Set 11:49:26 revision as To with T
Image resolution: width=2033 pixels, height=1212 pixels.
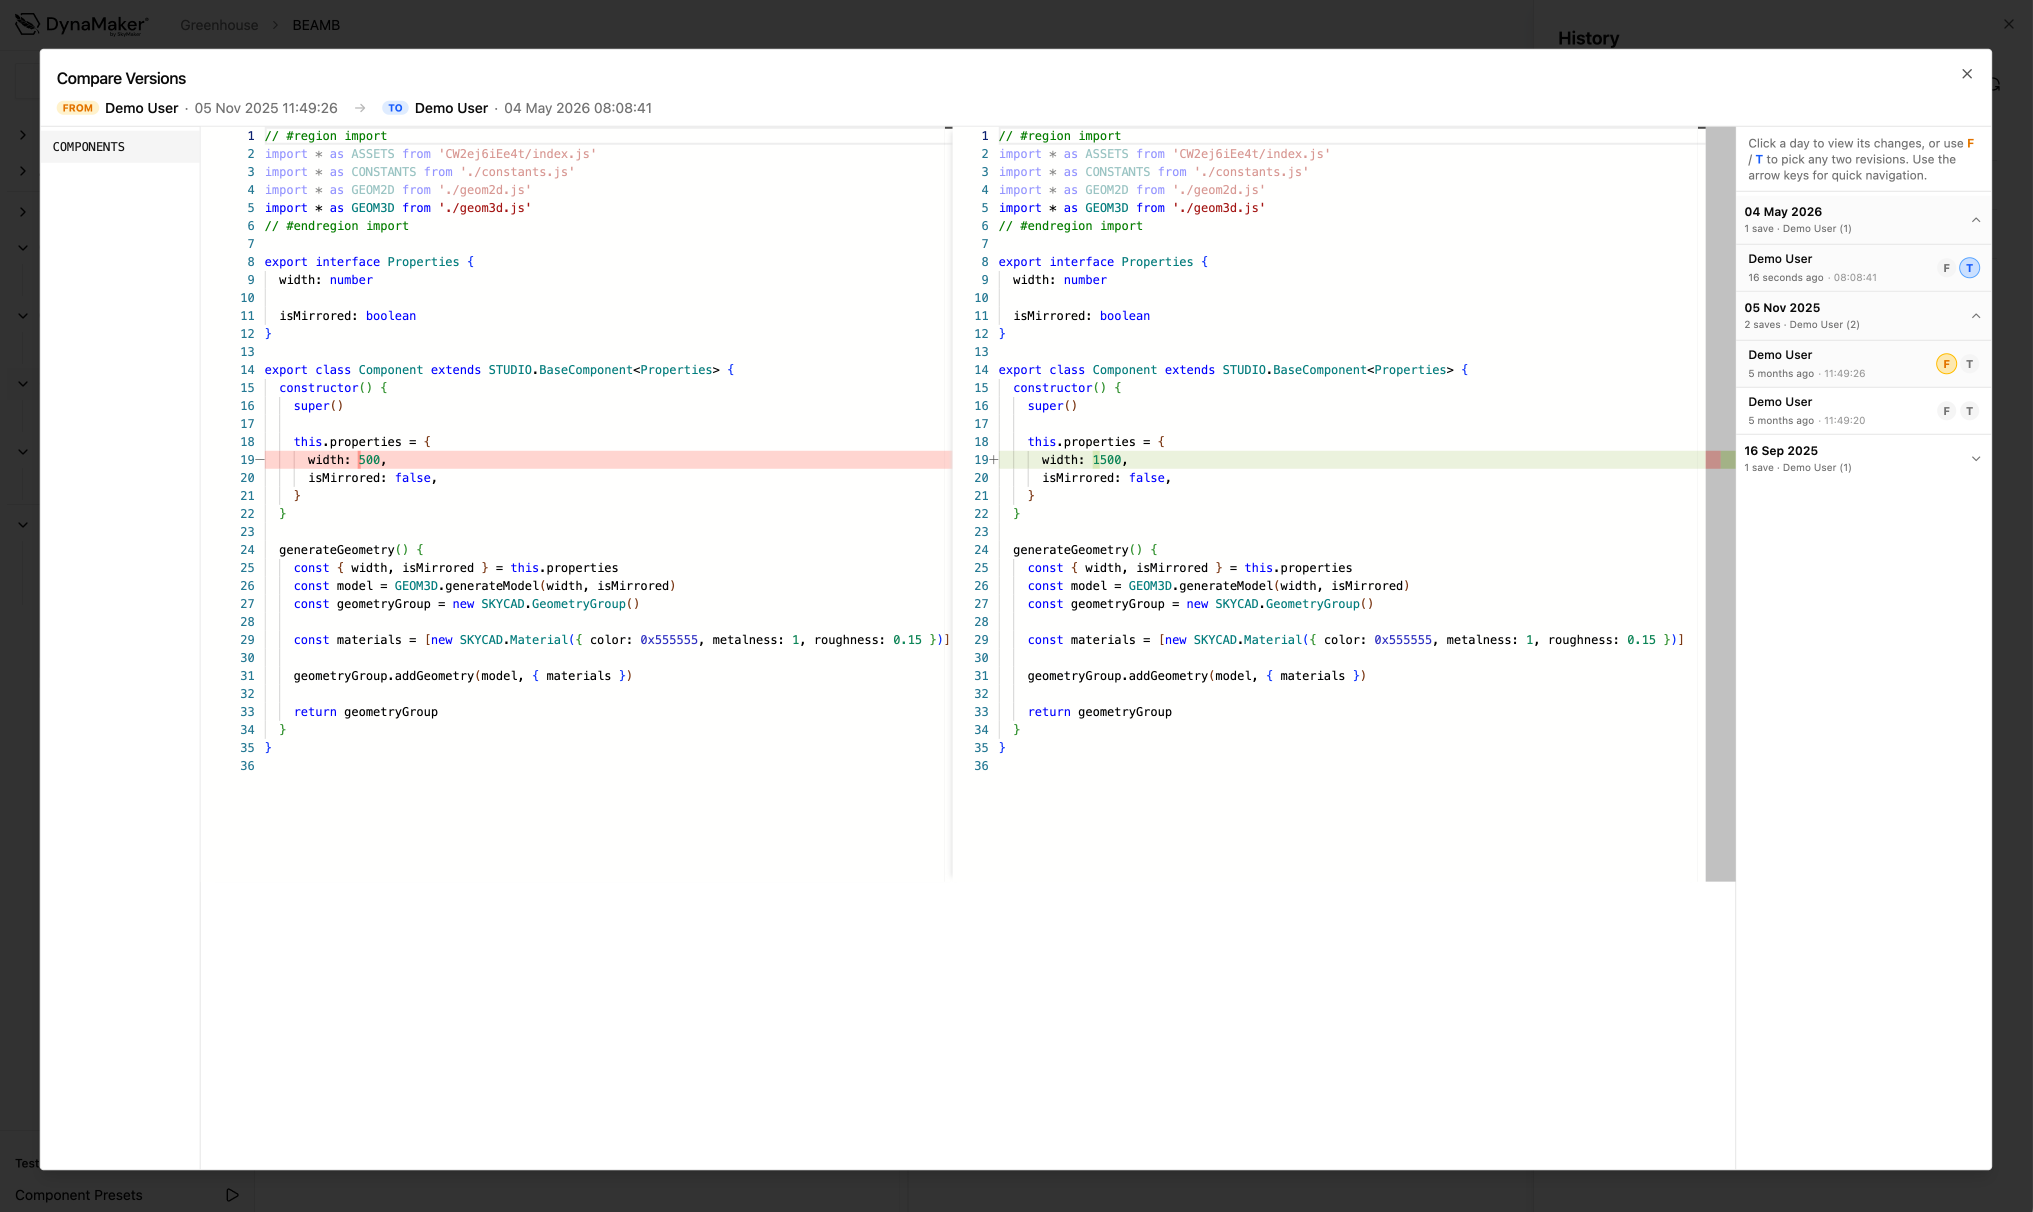1969,364
